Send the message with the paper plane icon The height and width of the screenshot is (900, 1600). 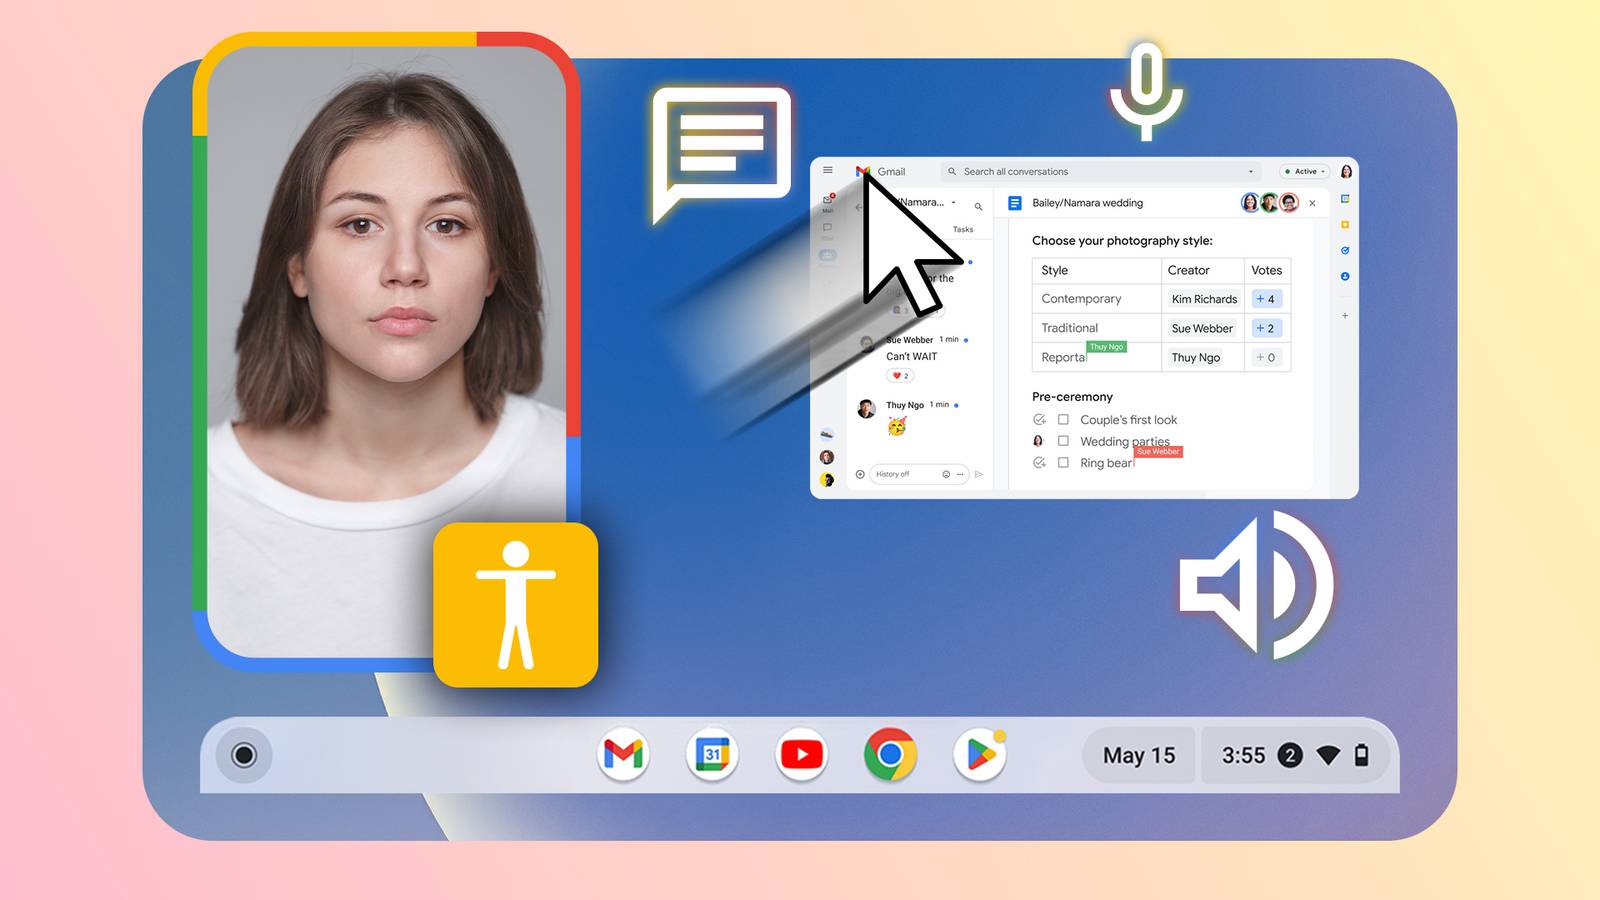pos(980,474)
